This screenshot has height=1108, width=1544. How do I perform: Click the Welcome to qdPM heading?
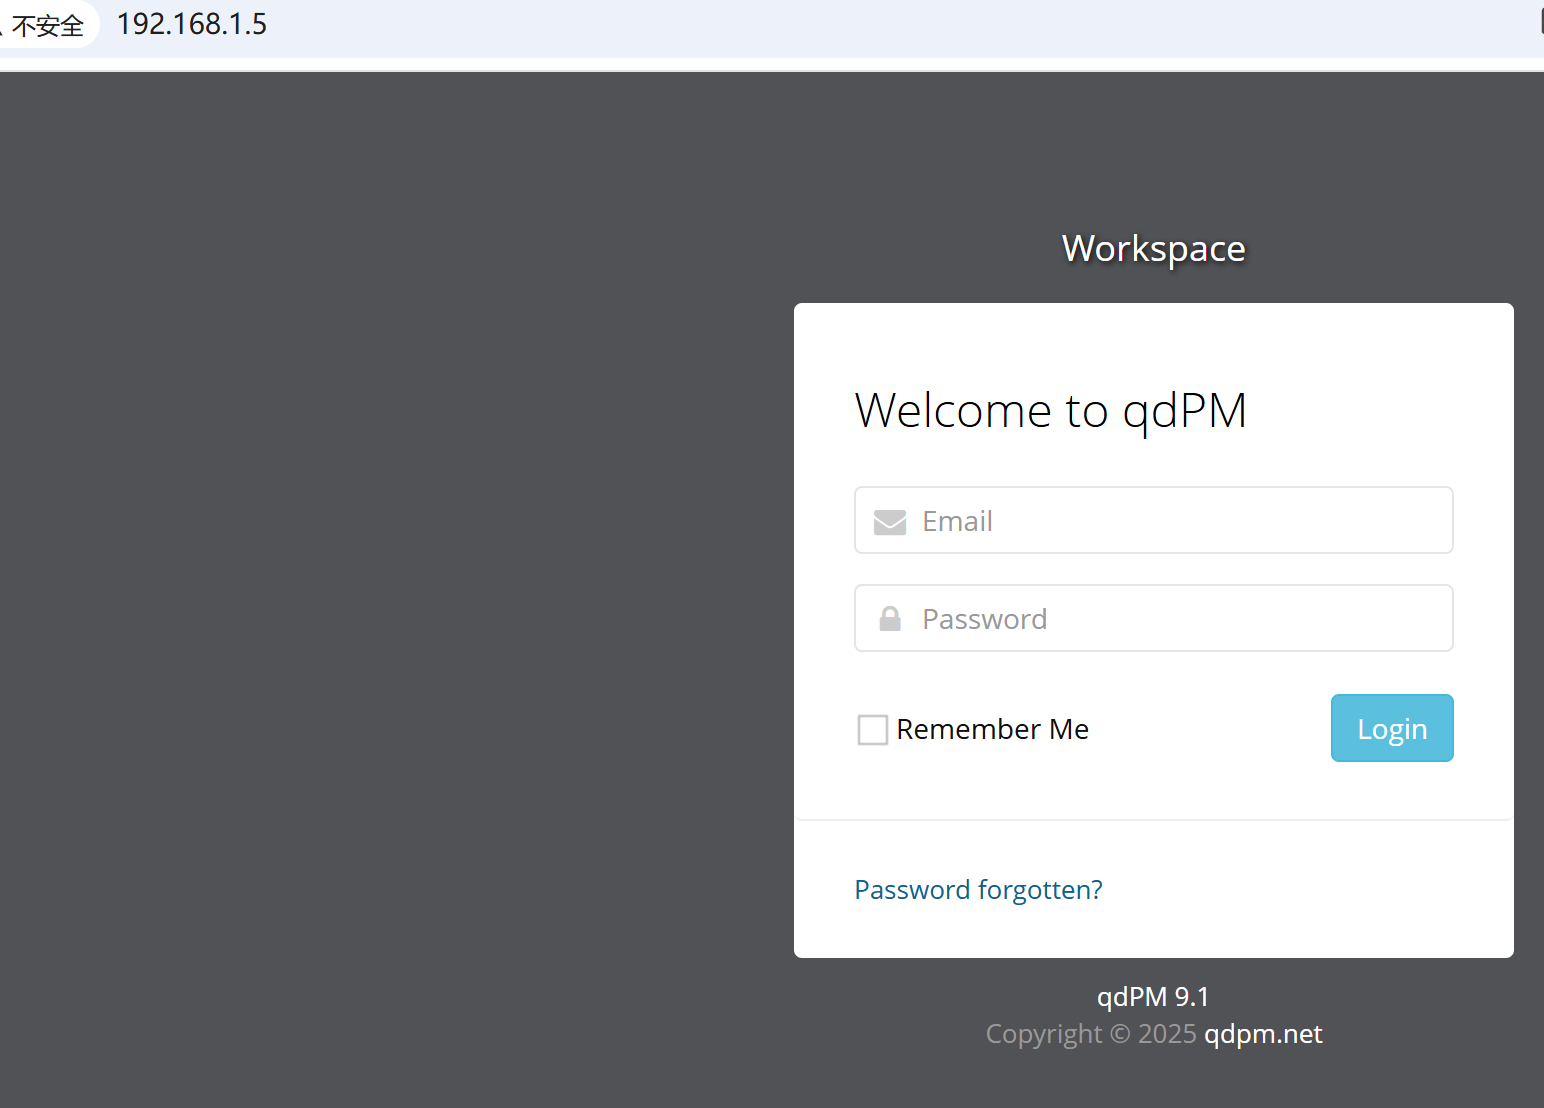(x=1050, y=411)
